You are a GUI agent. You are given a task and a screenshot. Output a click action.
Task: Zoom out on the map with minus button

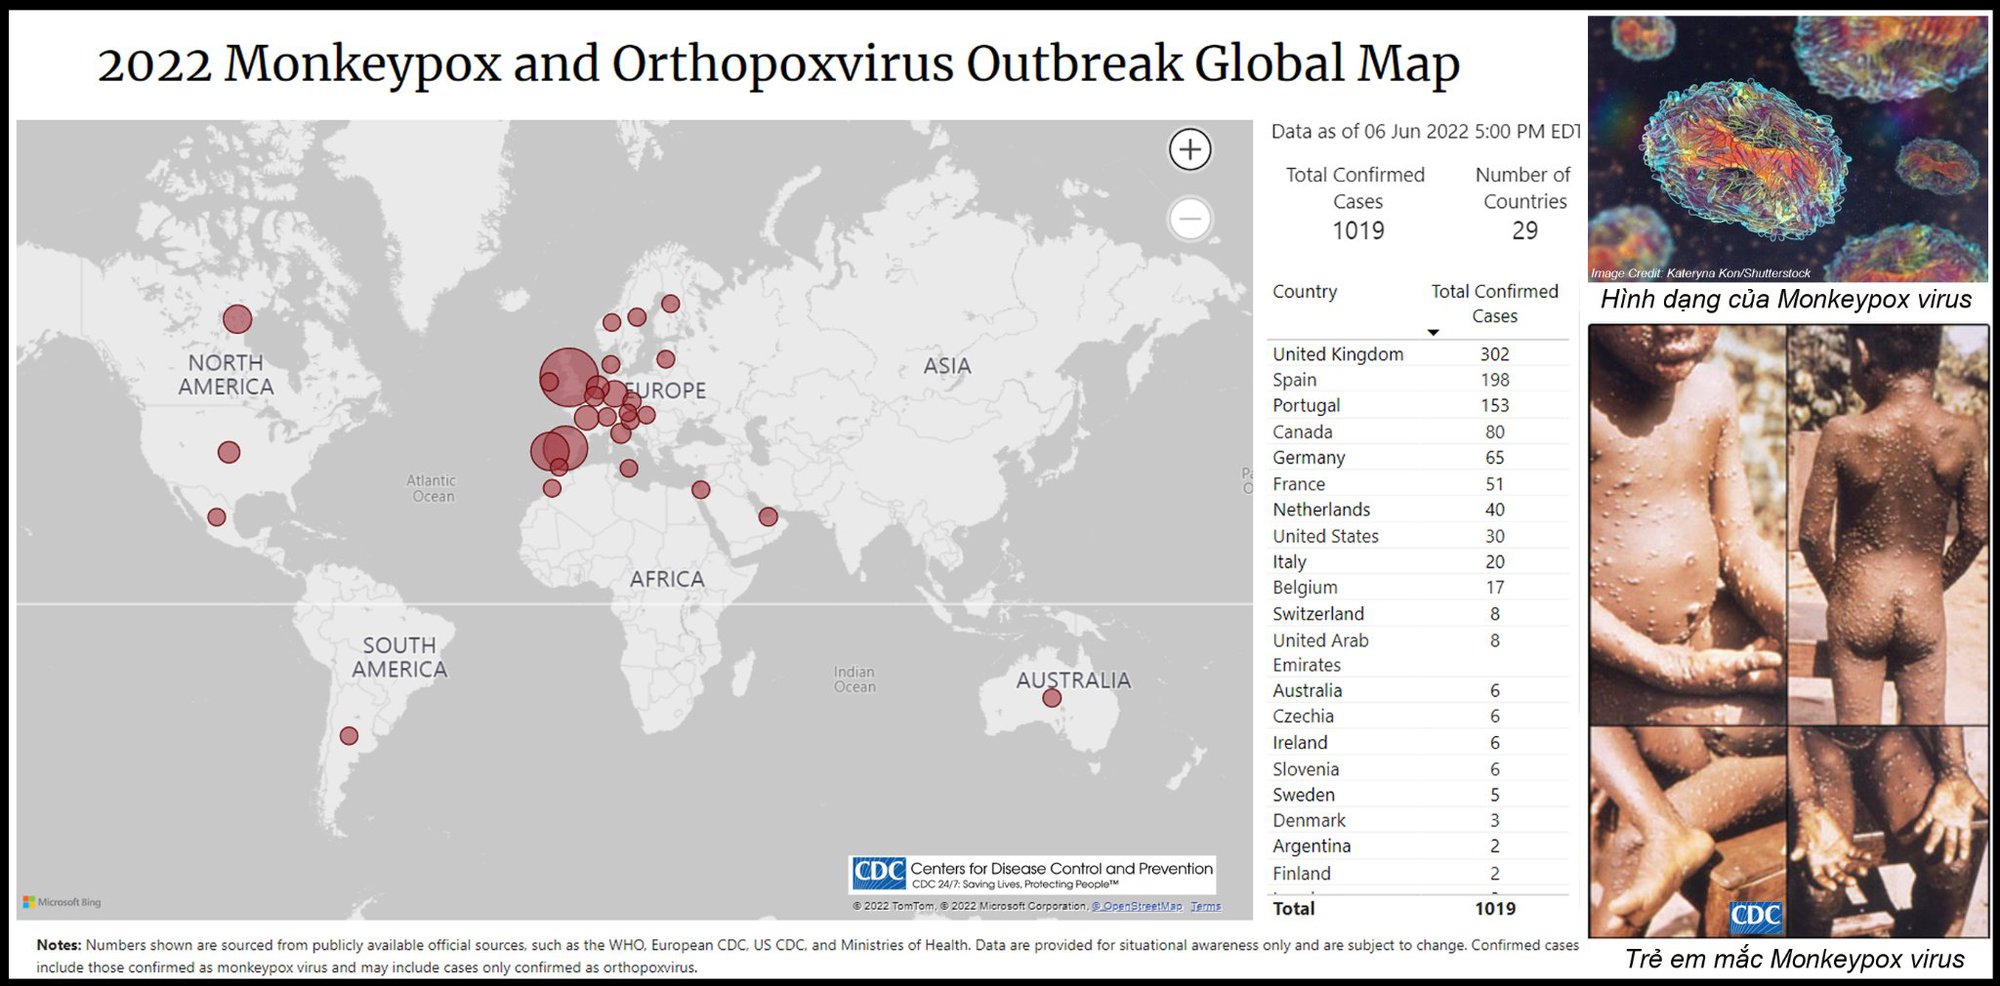click(x=1190, y=218)
